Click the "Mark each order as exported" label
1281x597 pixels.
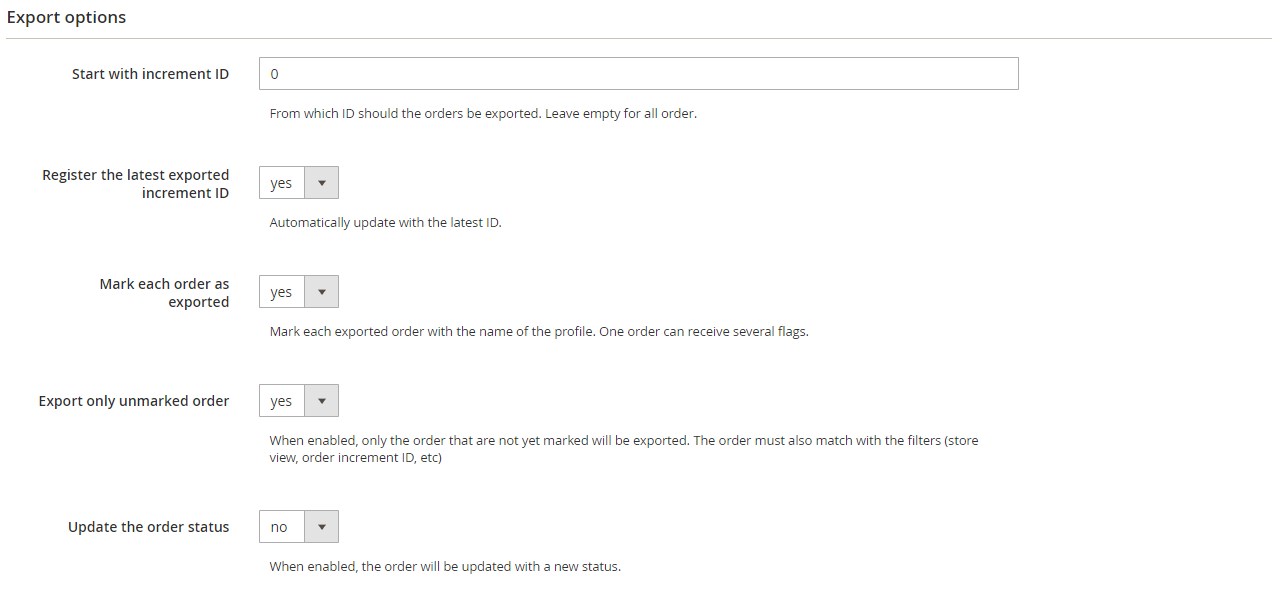(x=164, y=293)
